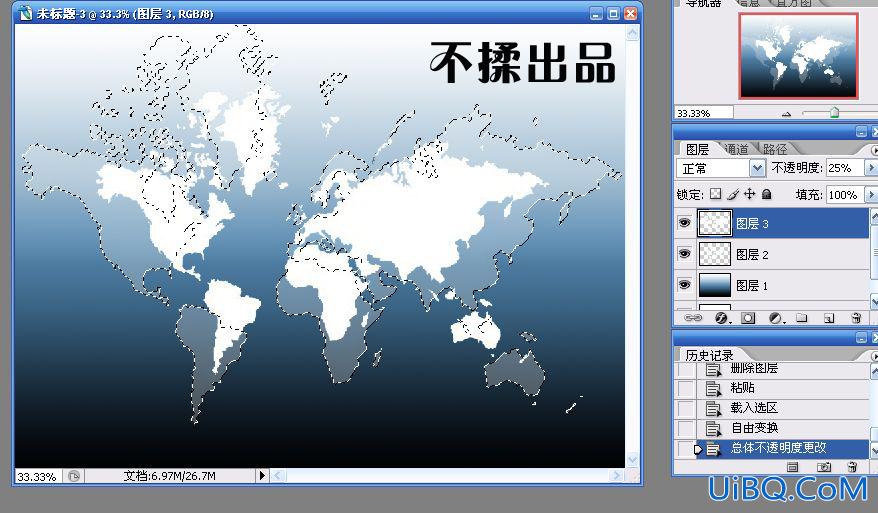Open the History panel flyout menu arrow
The width and height of the screenshot is (878, 513).
click(874, 355)
